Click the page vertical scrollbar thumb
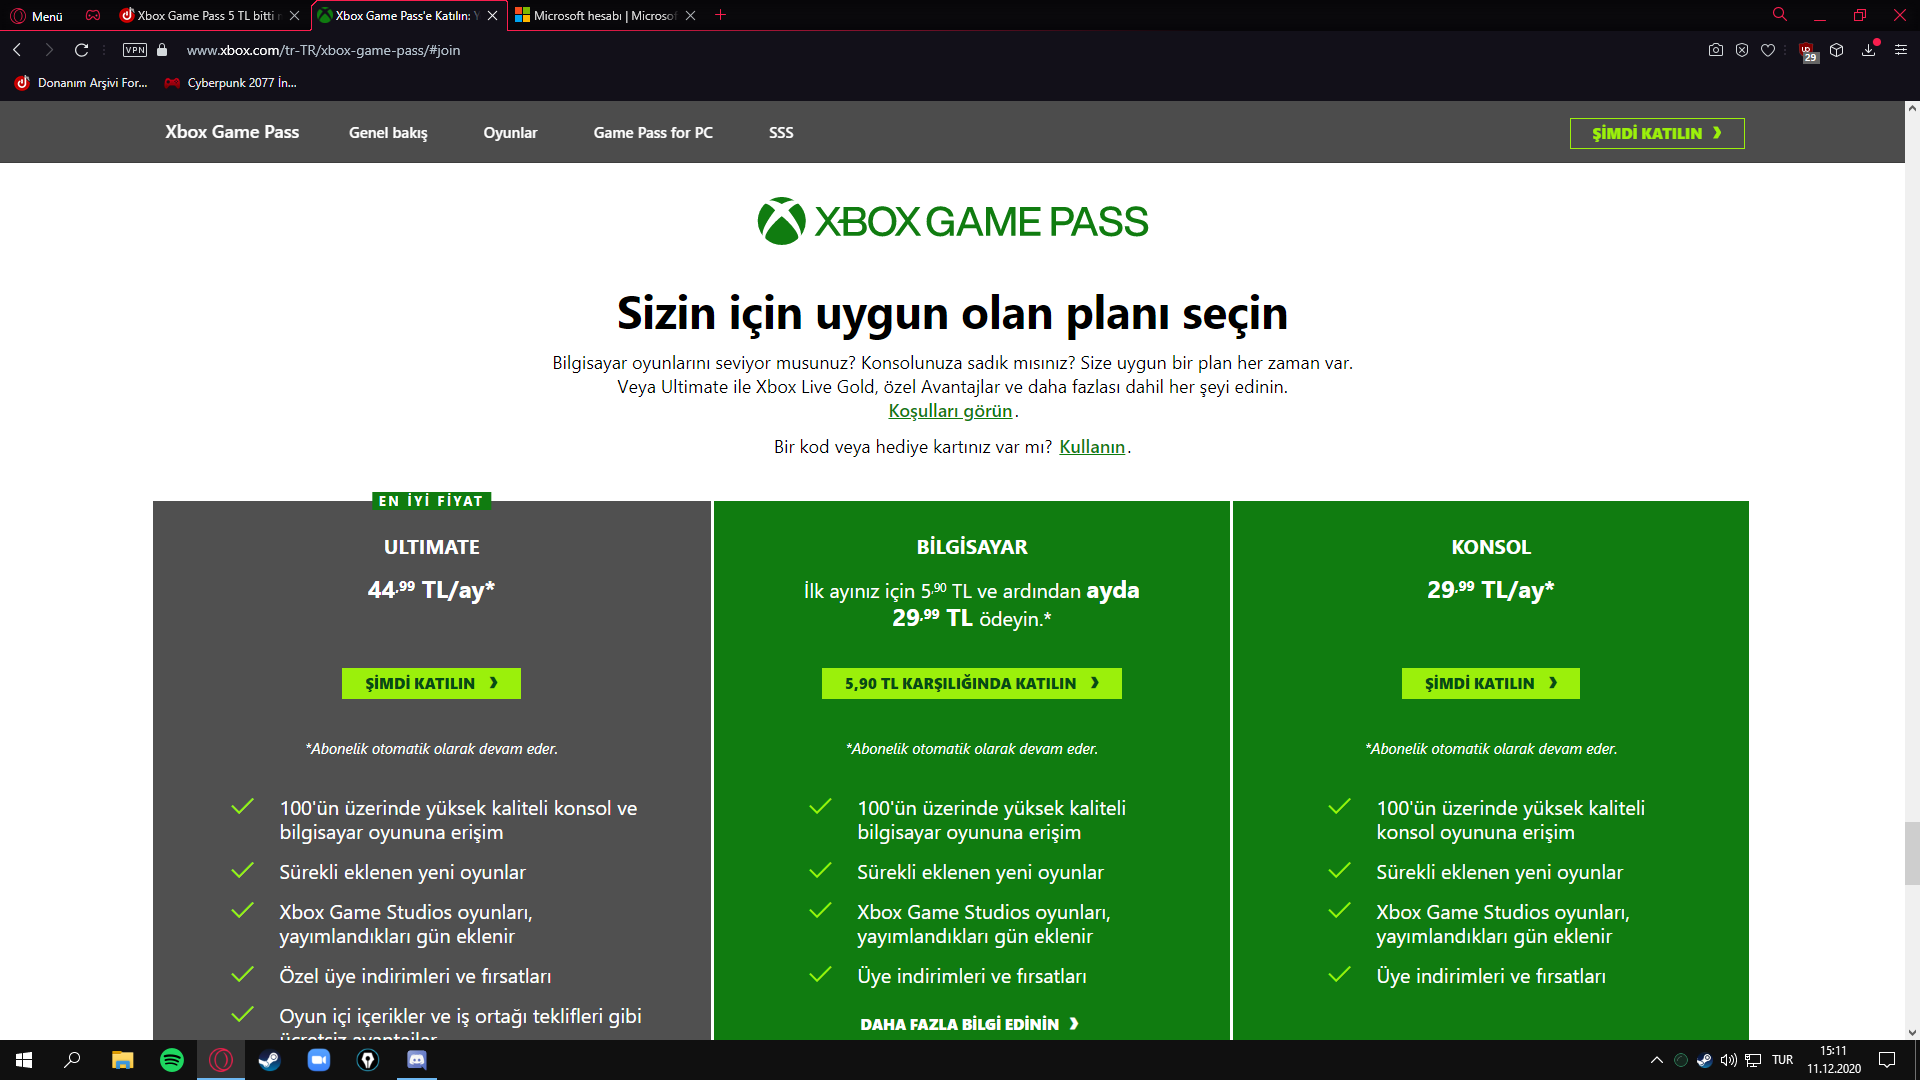This screenshot has width=1920, height=1080. point(1912,853)
